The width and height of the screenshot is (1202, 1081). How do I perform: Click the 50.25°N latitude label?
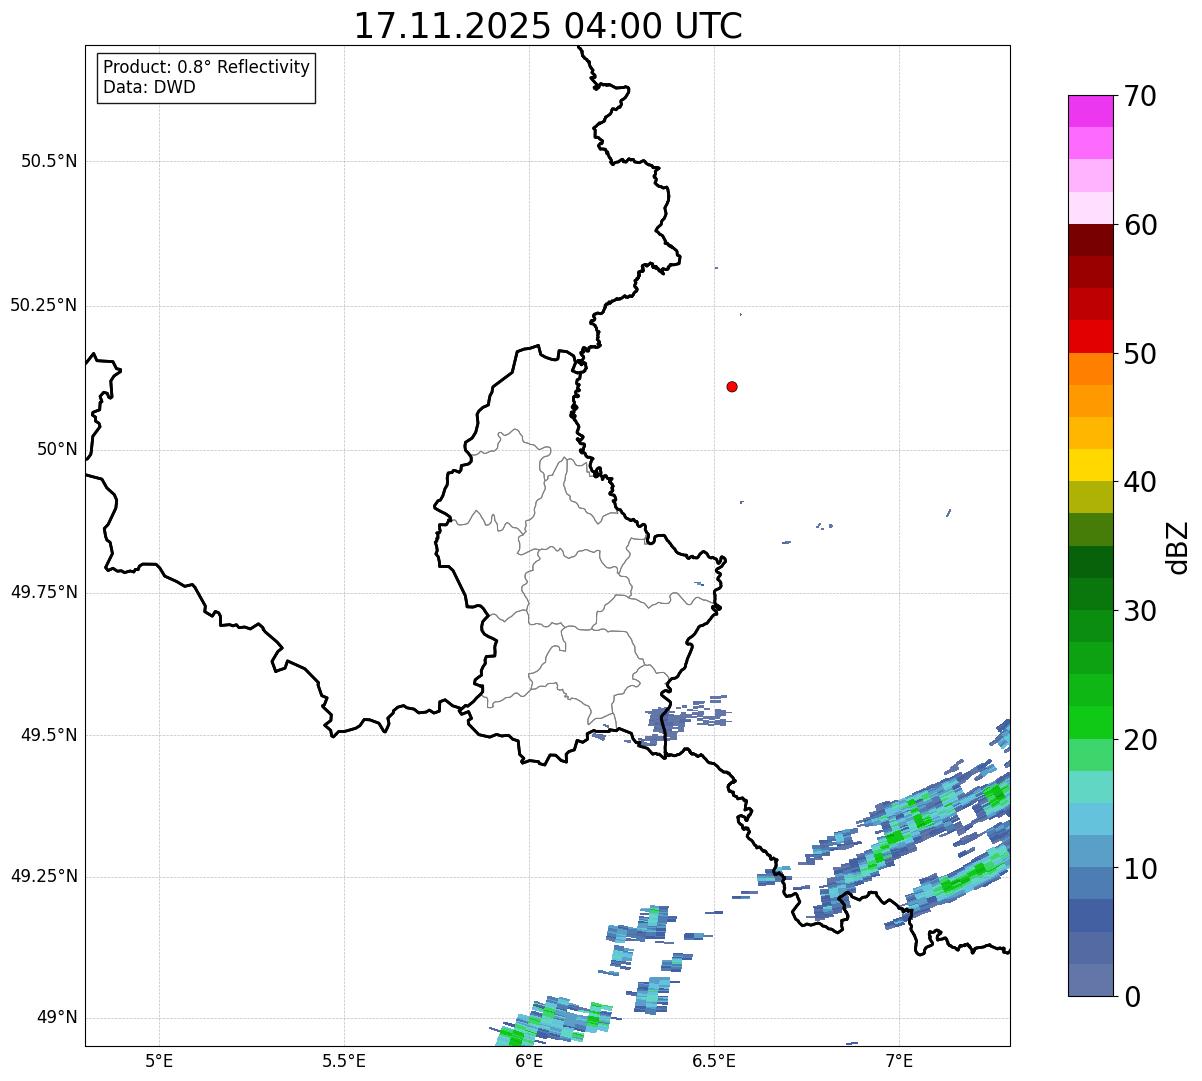[x=44, y=305]
